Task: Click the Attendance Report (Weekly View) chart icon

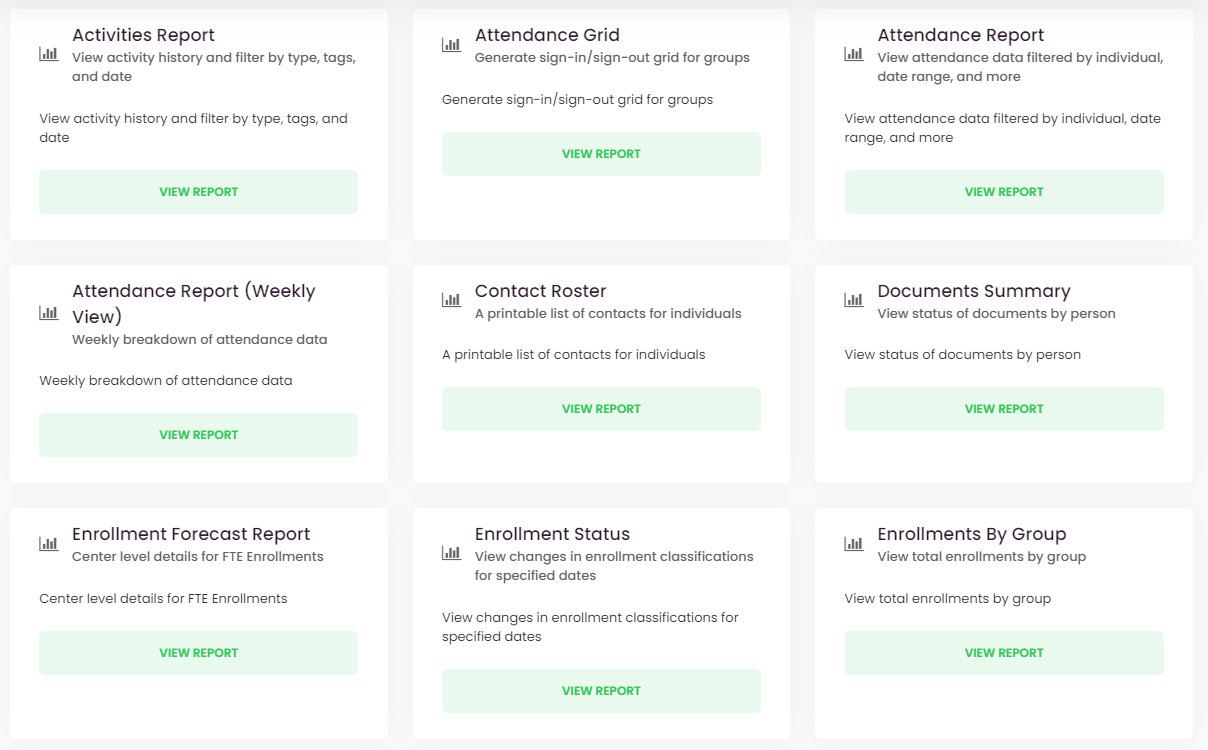Action: pyautogui.click(x=48, y=313)
